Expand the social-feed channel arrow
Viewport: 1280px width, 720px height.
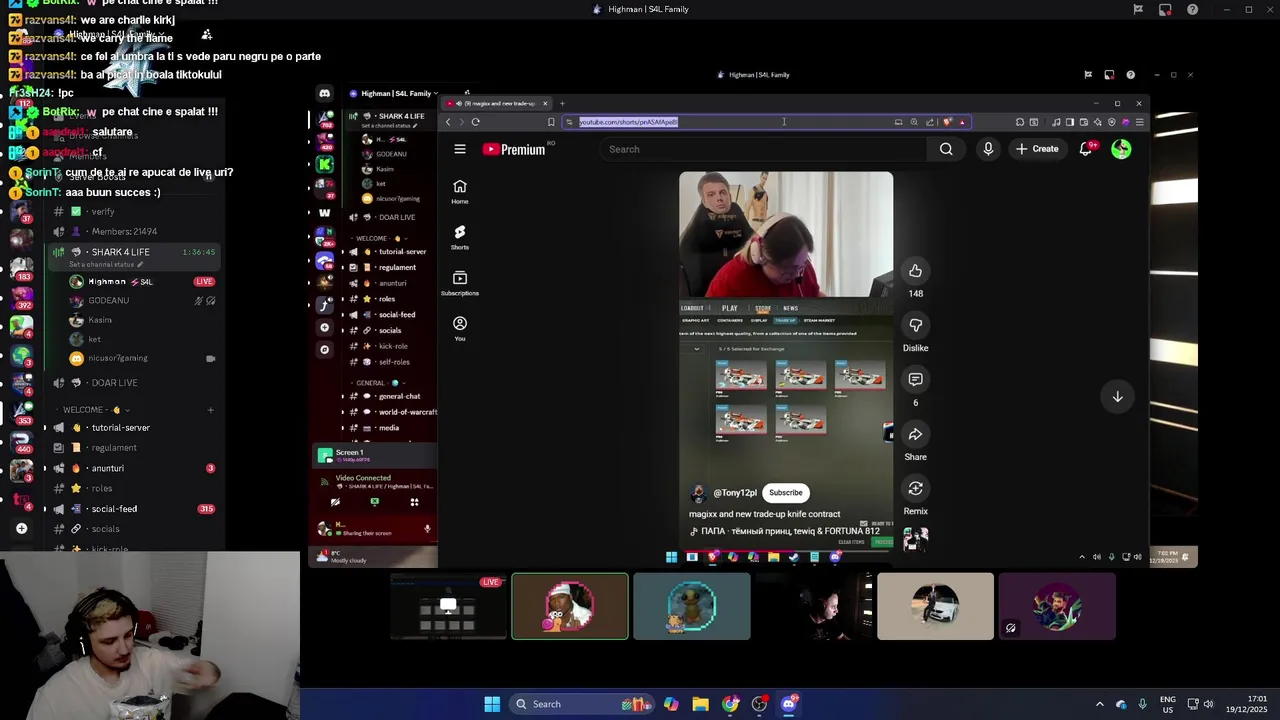click(44, 509)
